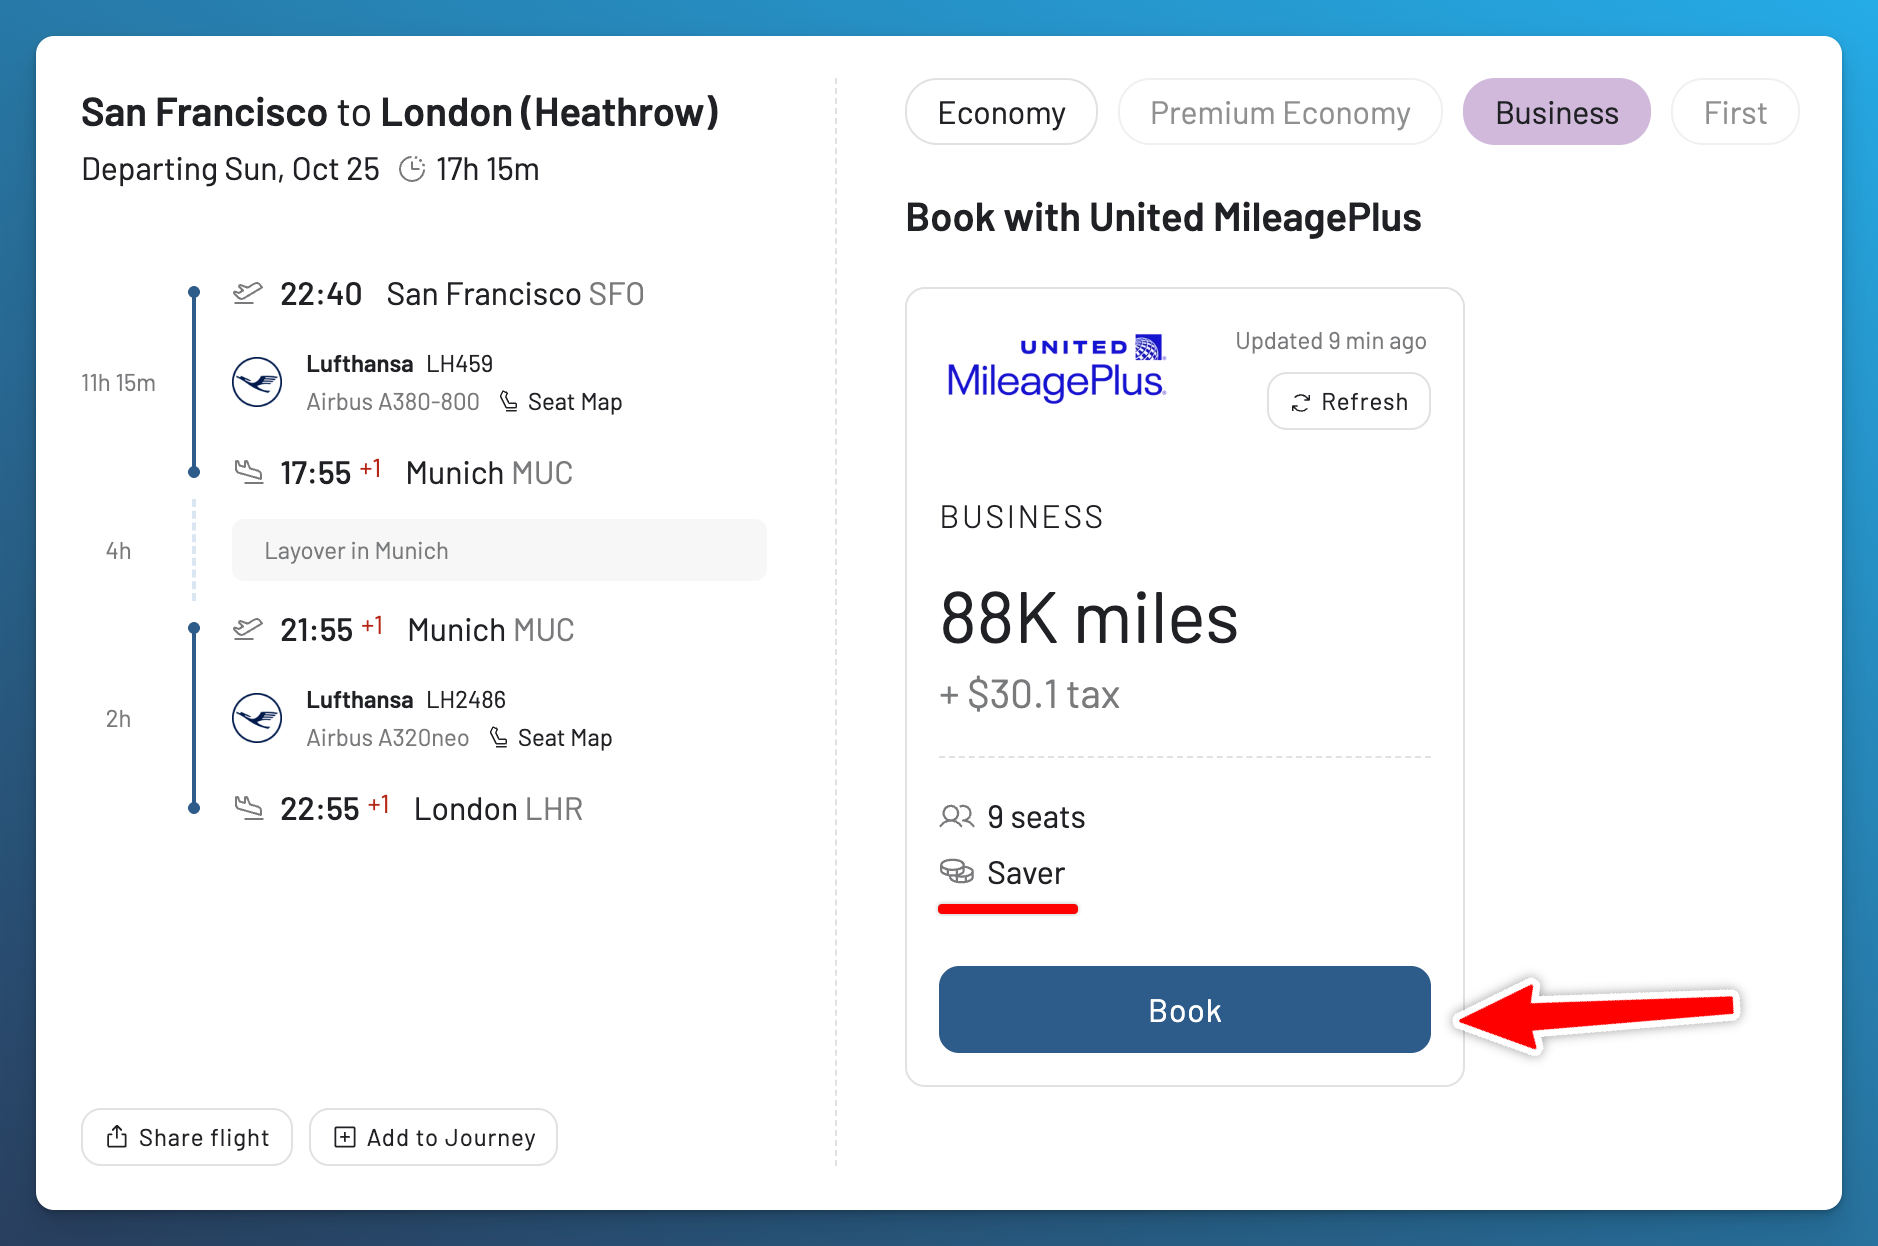
Task: Click the takeoff icon at 21:55
Action: point(247,629)
